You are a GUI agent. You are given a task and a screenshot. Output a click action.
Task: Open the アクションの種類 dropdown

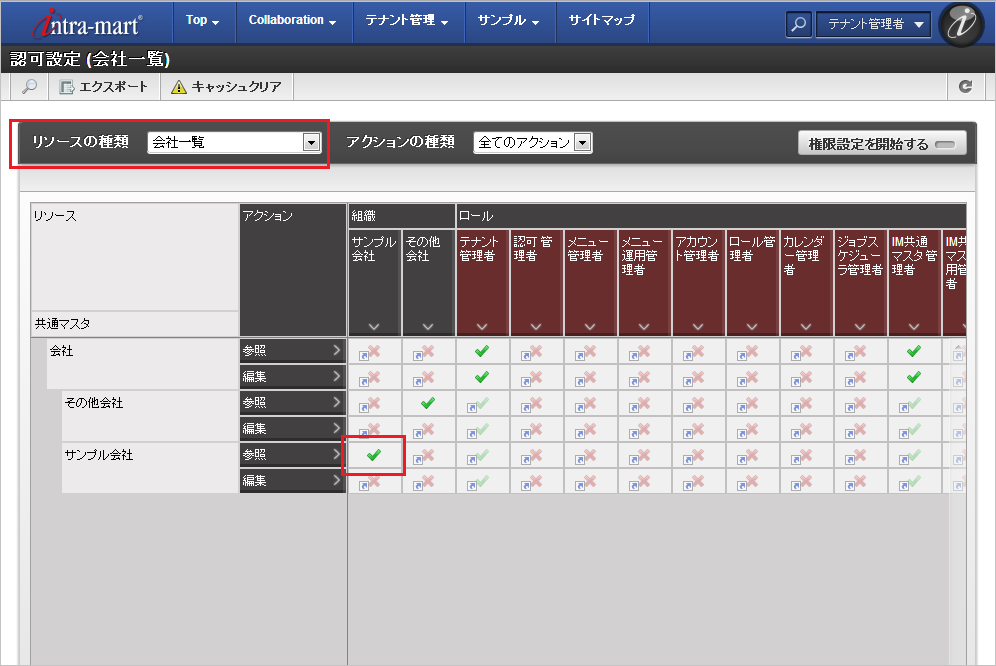point(532,143)
